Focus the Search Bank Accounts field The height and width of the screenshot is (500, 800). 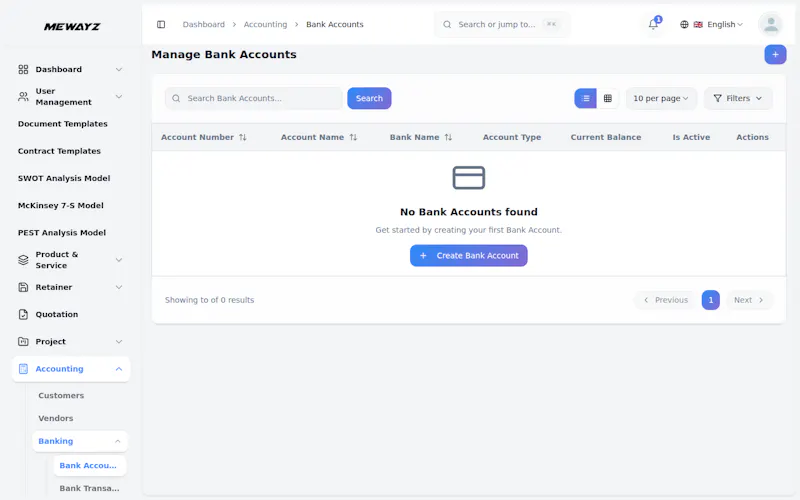point(254,98)
